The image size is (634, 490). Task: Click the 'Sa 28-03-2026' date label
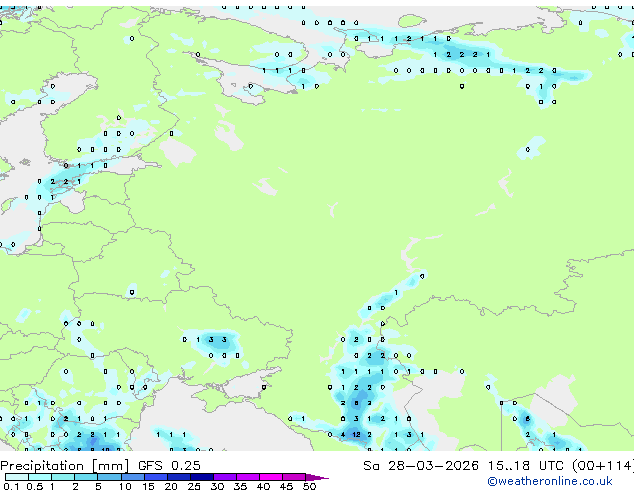click(421, 466)
